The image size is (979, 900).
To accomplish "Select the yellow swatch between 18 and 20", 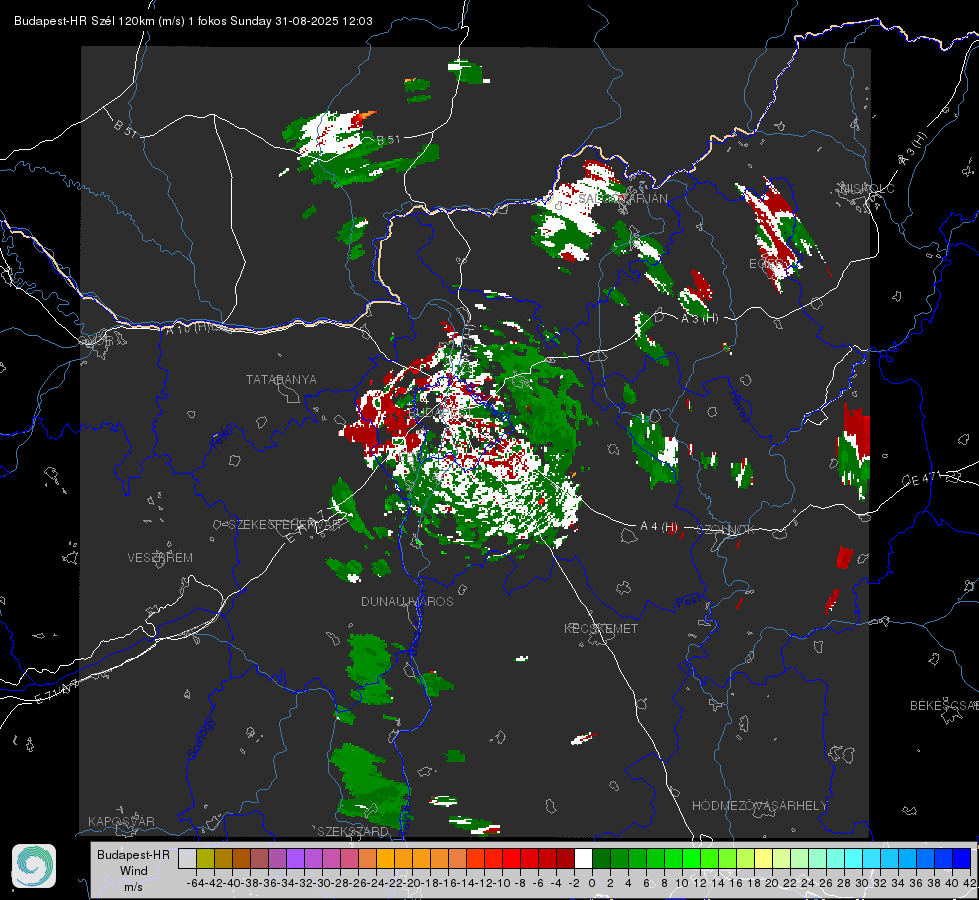I will [x=764, y=858].
